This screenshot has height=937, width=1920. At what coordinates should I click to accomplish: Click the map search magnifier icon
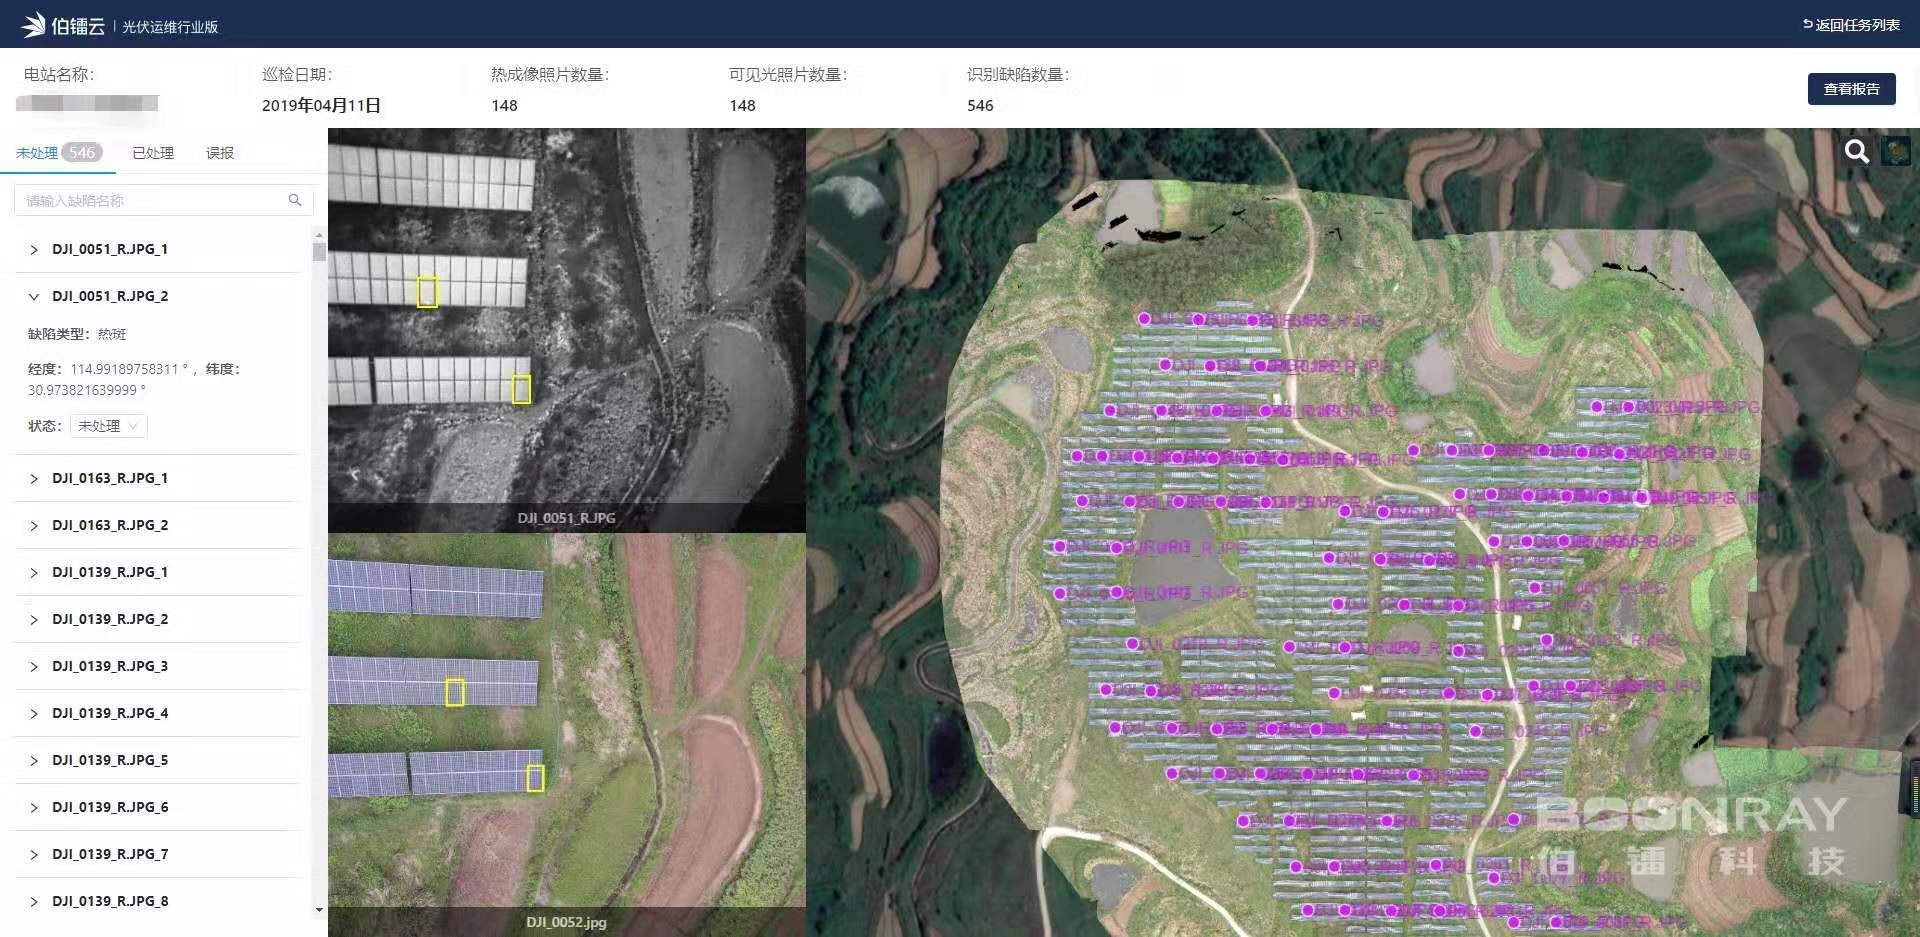point(1856,151)
